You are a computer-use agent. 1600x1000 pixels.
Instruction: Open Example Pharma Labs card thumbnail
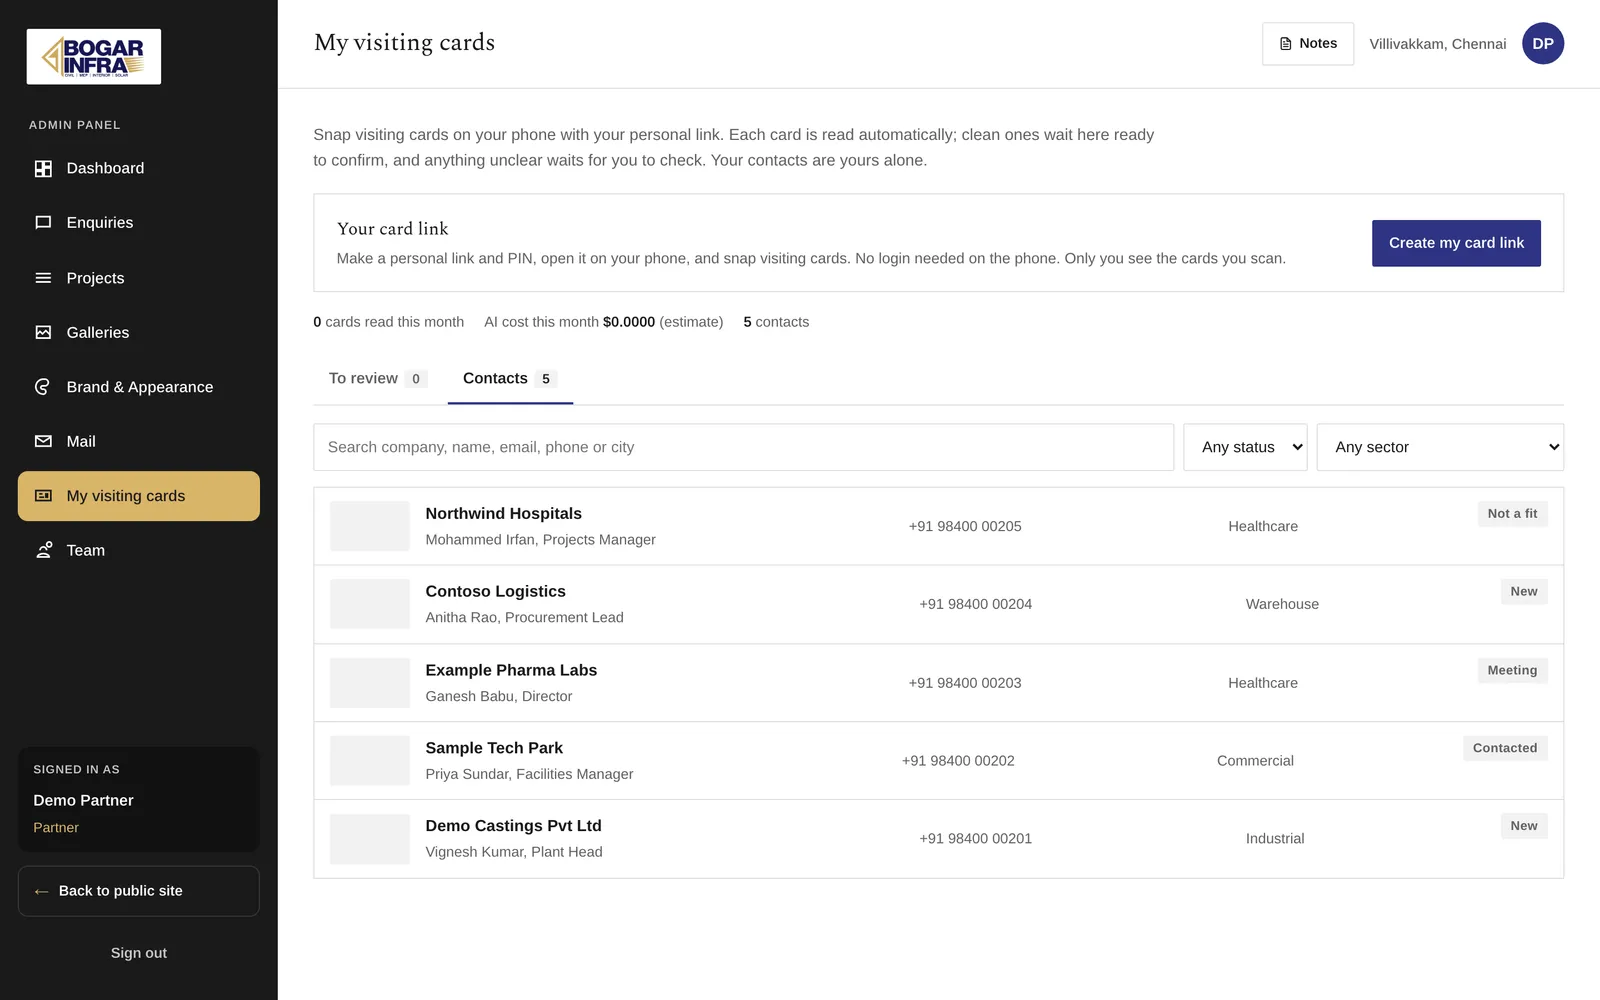(x=370, y=683)
